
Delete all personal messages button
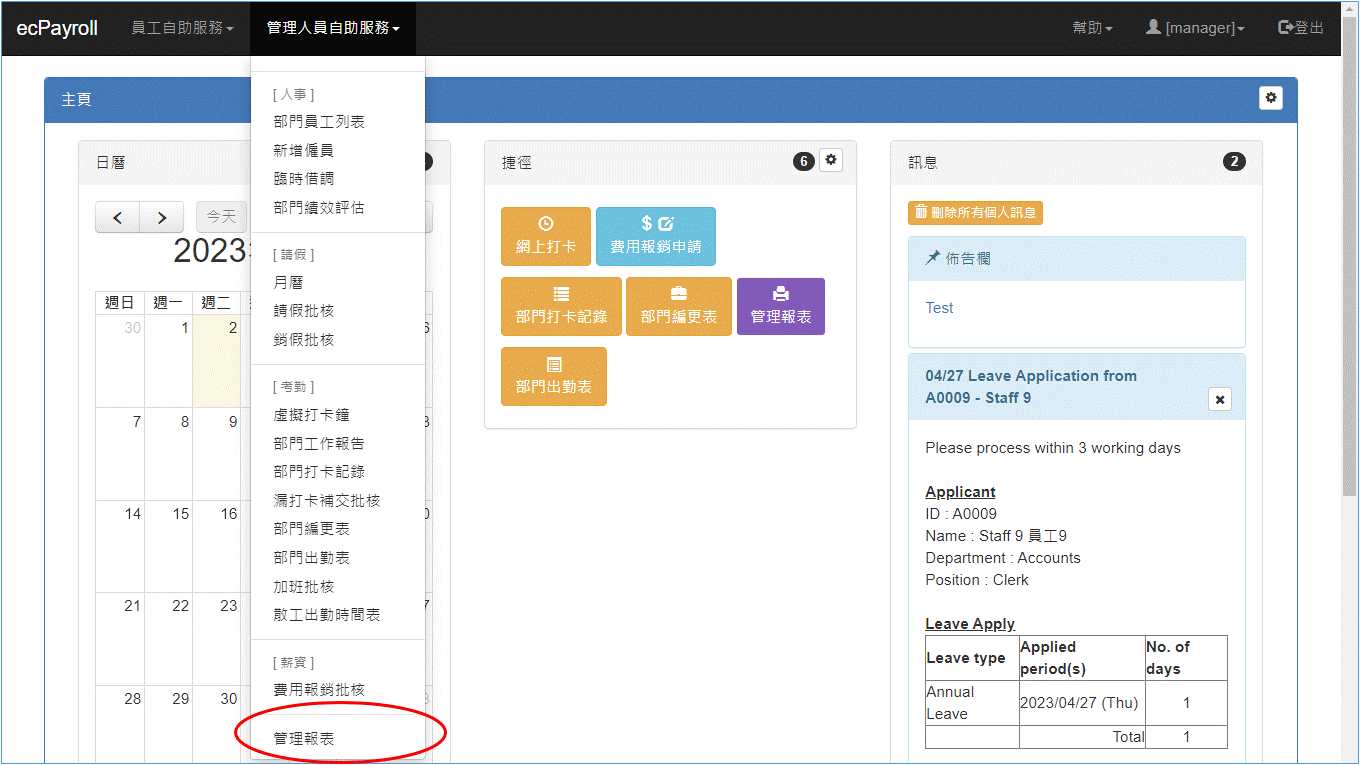(975, 212)
